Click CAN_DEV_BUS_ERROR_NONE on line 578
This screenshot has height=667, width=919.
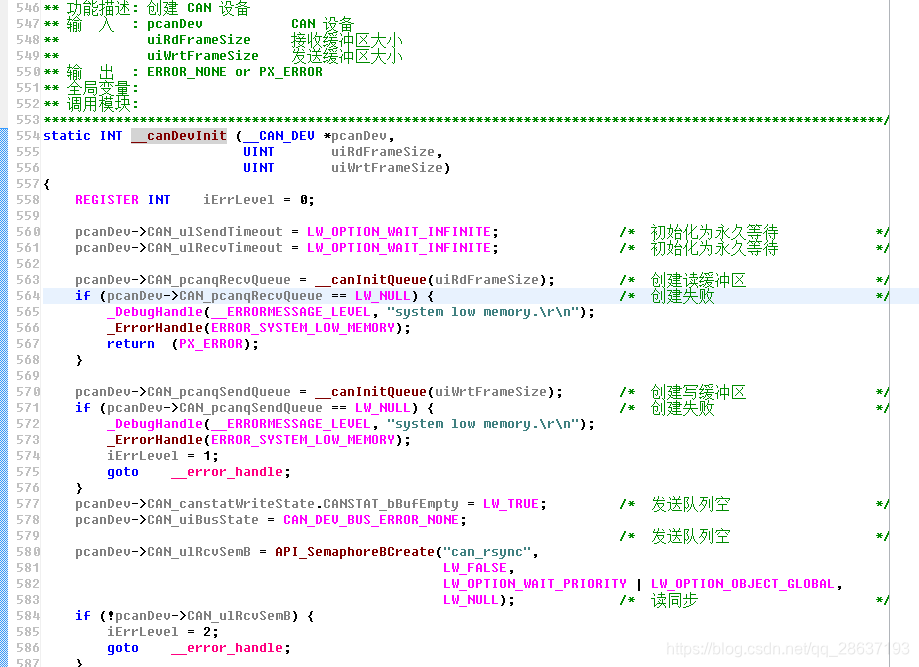[x=370, y=520]
